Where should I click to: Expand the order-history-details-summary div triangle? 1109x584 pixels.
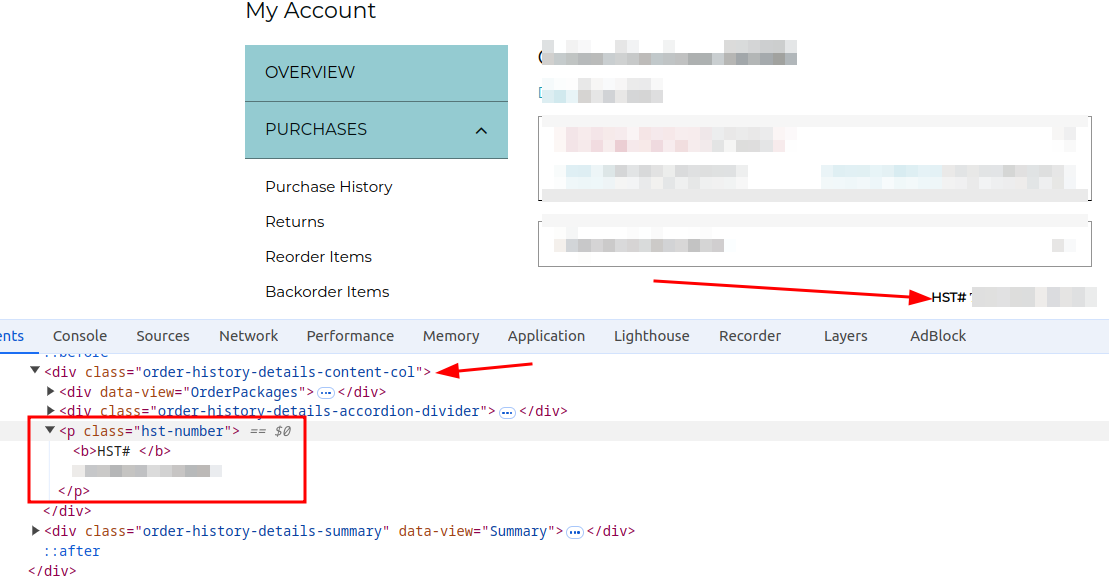tap(36, 531)
